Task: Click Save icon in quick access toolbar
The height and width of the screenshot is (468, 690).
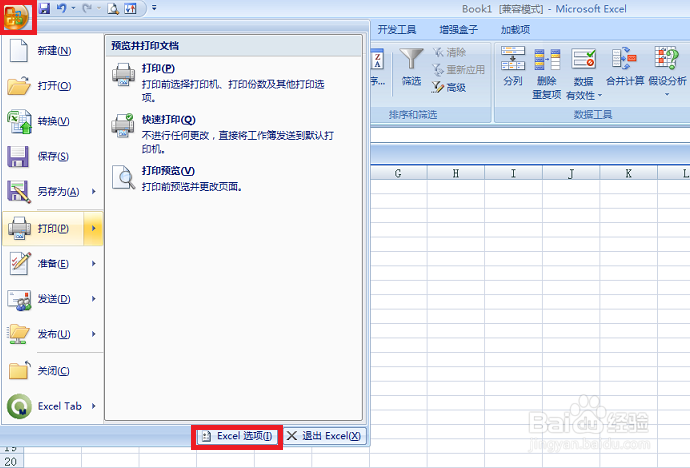Action: click(44, 8)
